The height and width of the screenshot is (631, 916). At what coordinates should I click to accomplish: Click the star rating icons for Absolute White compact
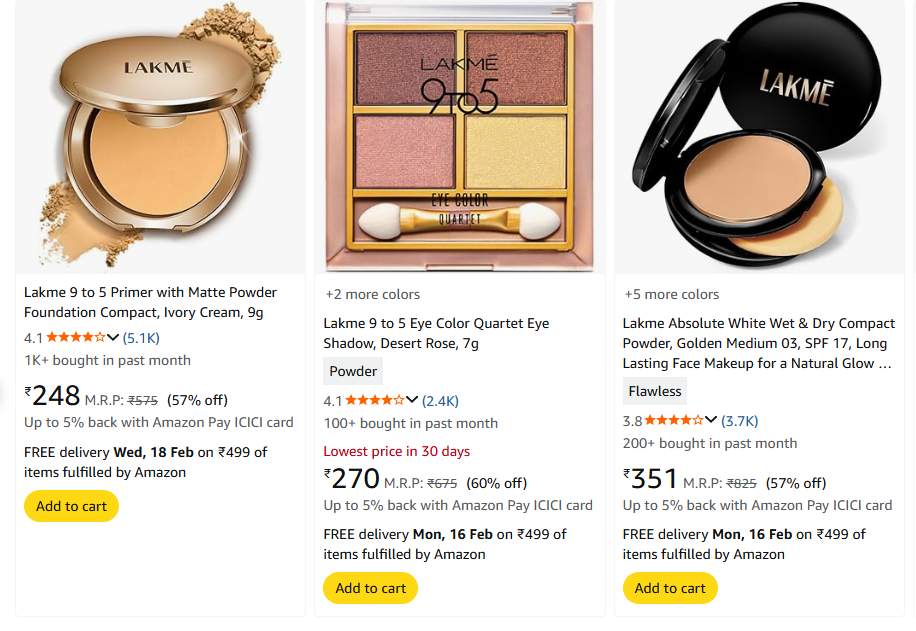point(673,421)
